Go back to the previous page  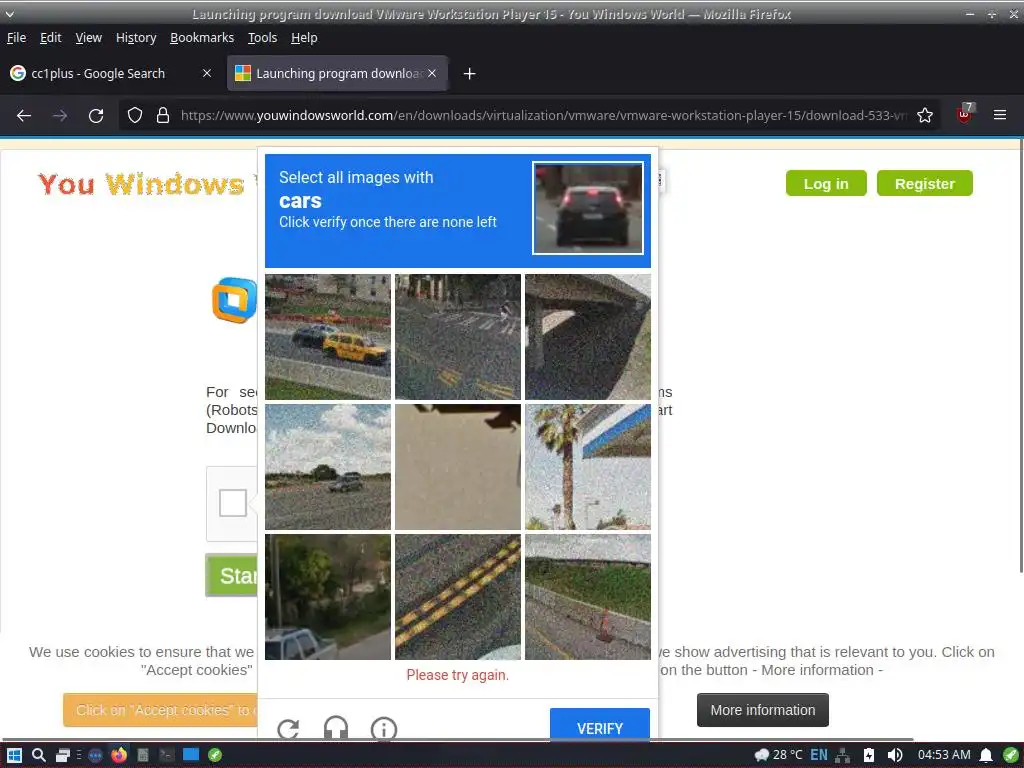click(24, 116)
